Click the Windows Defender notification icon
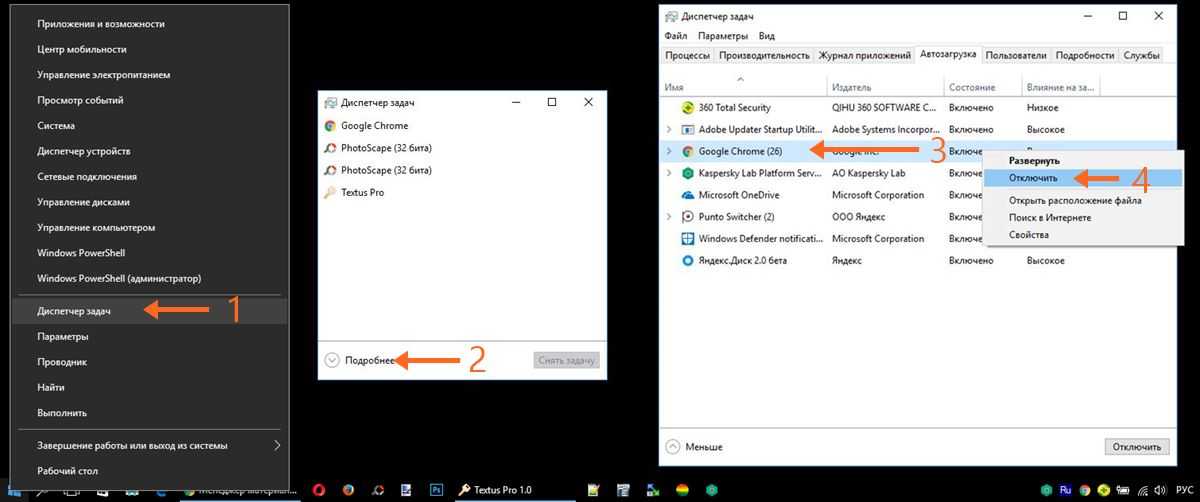The width and height of the screenshot is (1200, 502). tap(687, 239)
